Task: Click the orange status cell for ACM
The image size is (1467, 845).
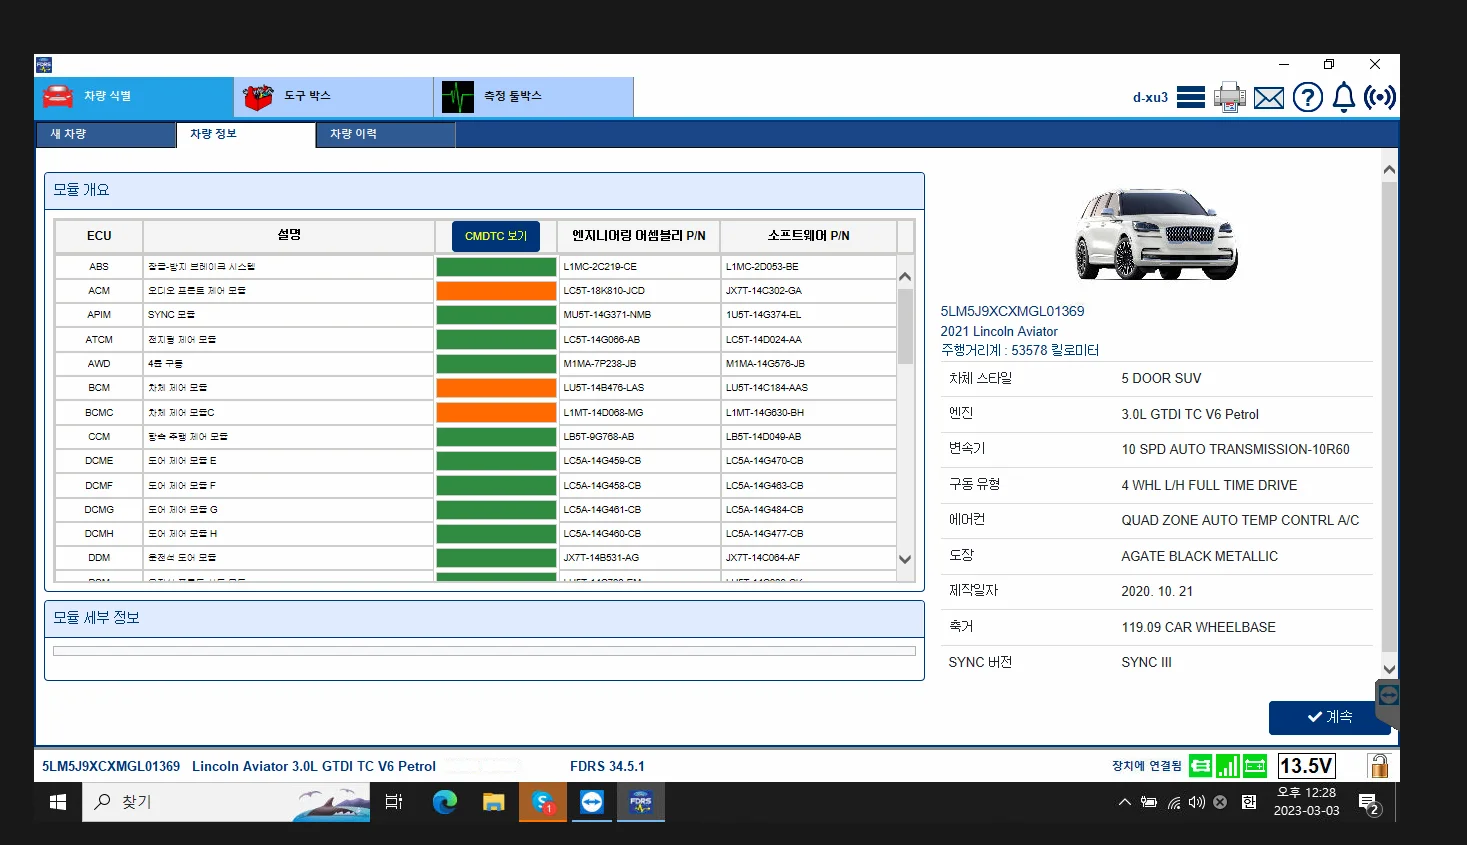Action: point(496,291)
